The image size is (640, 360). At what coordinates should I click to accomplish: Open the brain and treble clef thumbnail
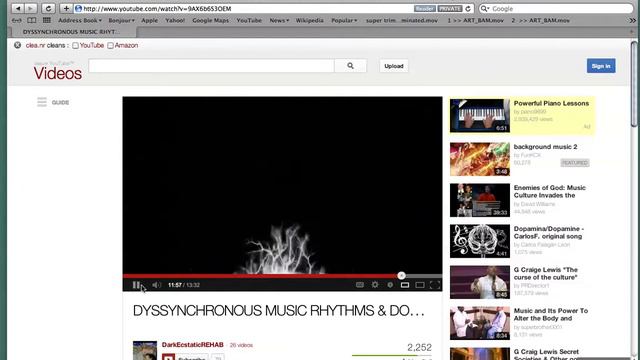coord(480,241)
